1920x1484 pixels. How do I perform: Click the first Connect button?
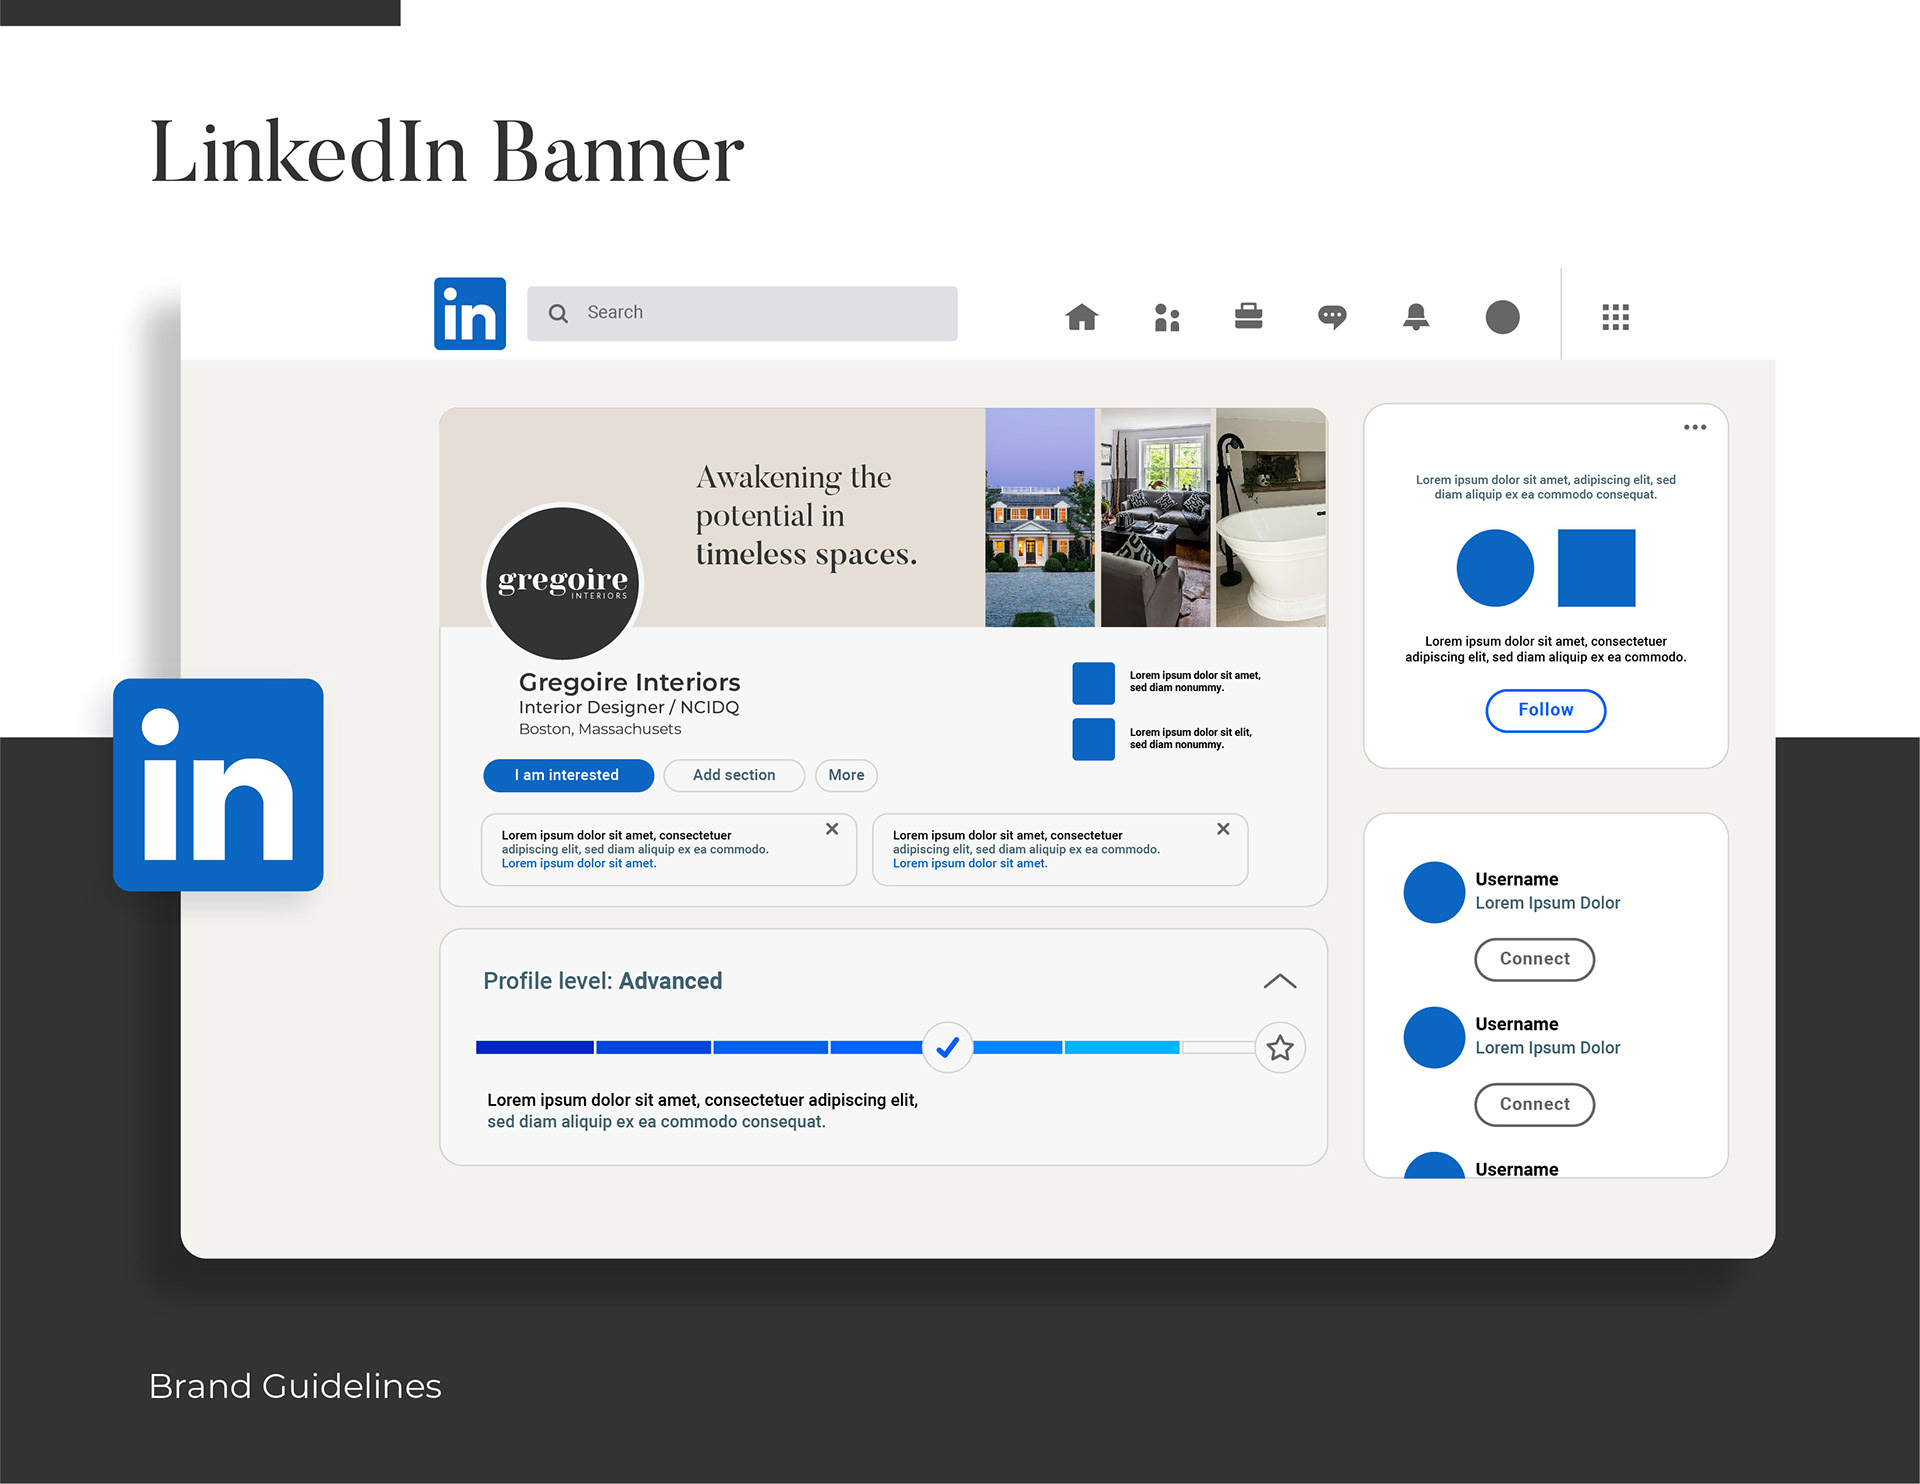(1534, 959)
